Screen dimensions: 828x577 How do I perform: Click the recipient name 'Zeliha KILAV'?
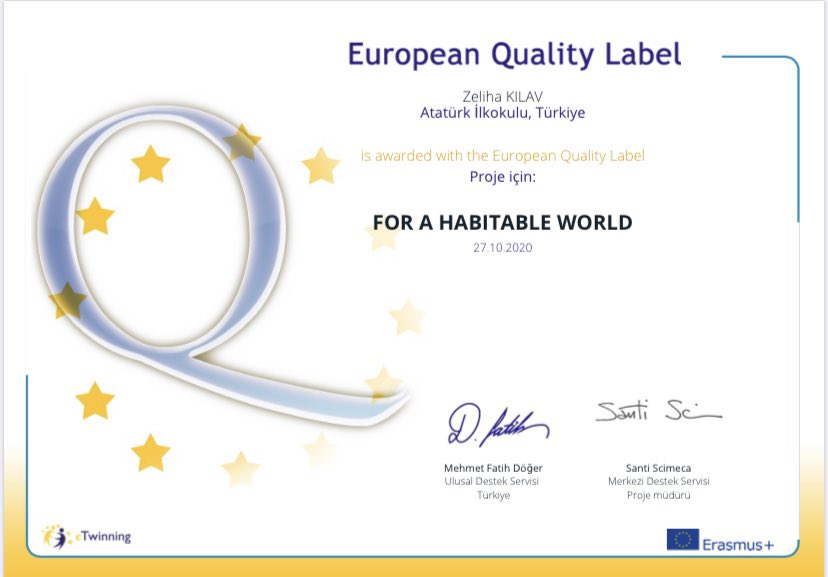502,97
